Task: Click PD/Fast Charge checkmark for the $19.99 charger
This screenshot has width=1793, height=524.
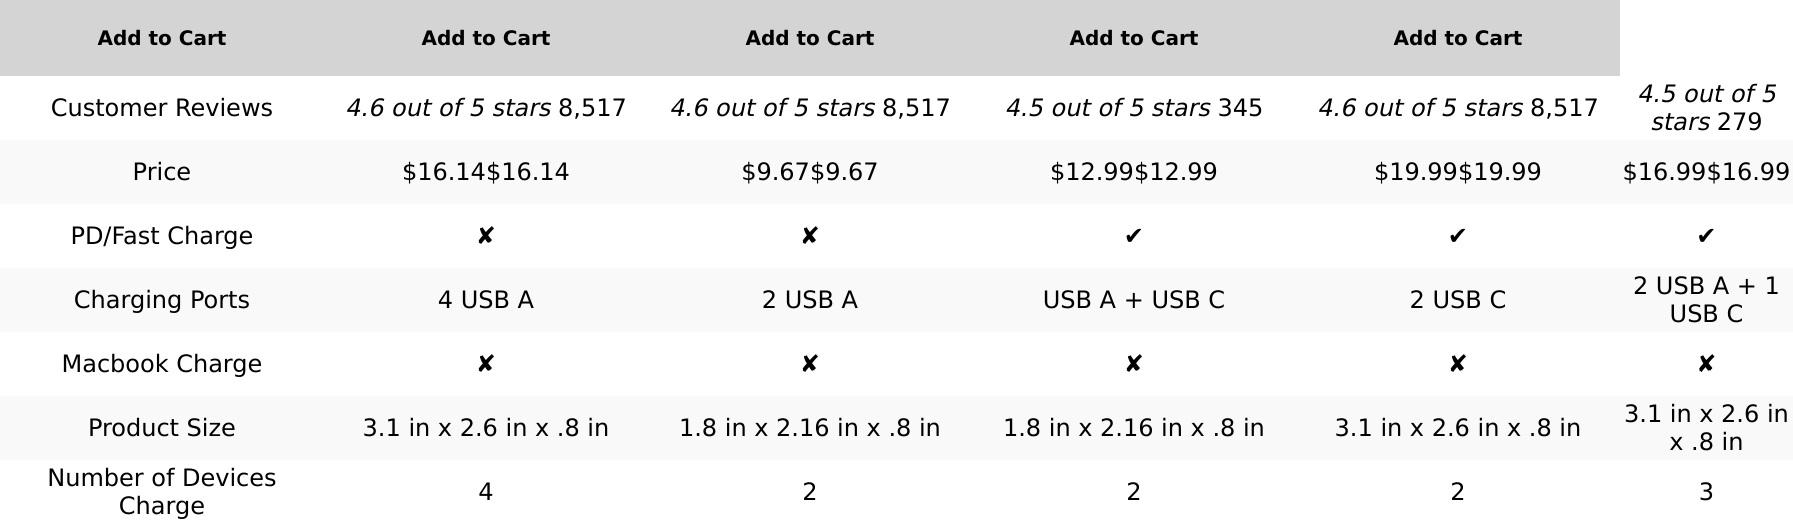Action: click(1457, 236)
